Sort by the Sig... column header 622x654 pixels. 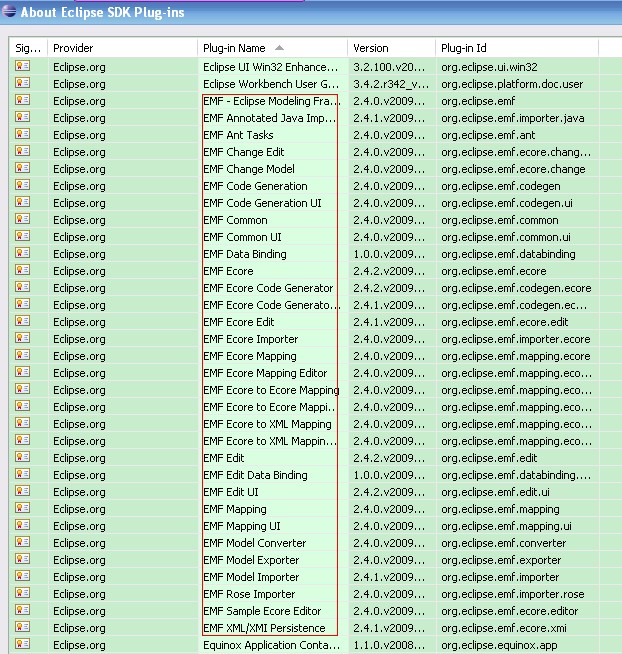click(28, 48)
